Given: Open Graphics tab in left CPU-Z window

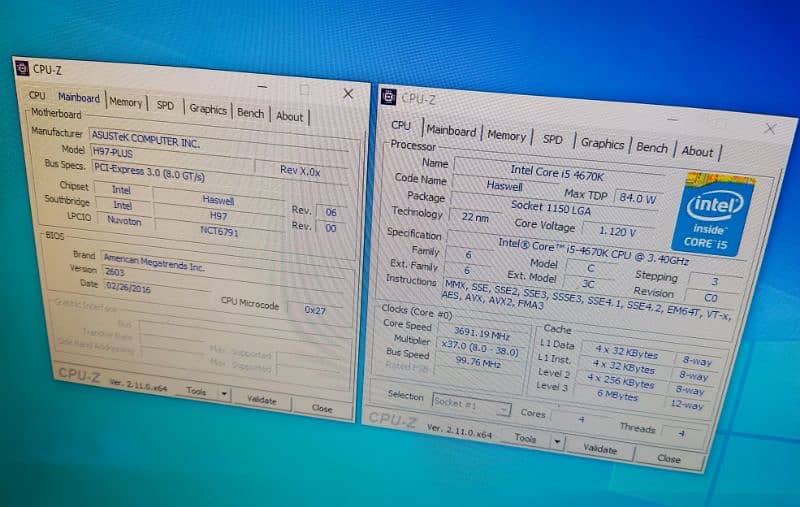Looking at the screenshot, I should tap(208, 109).
